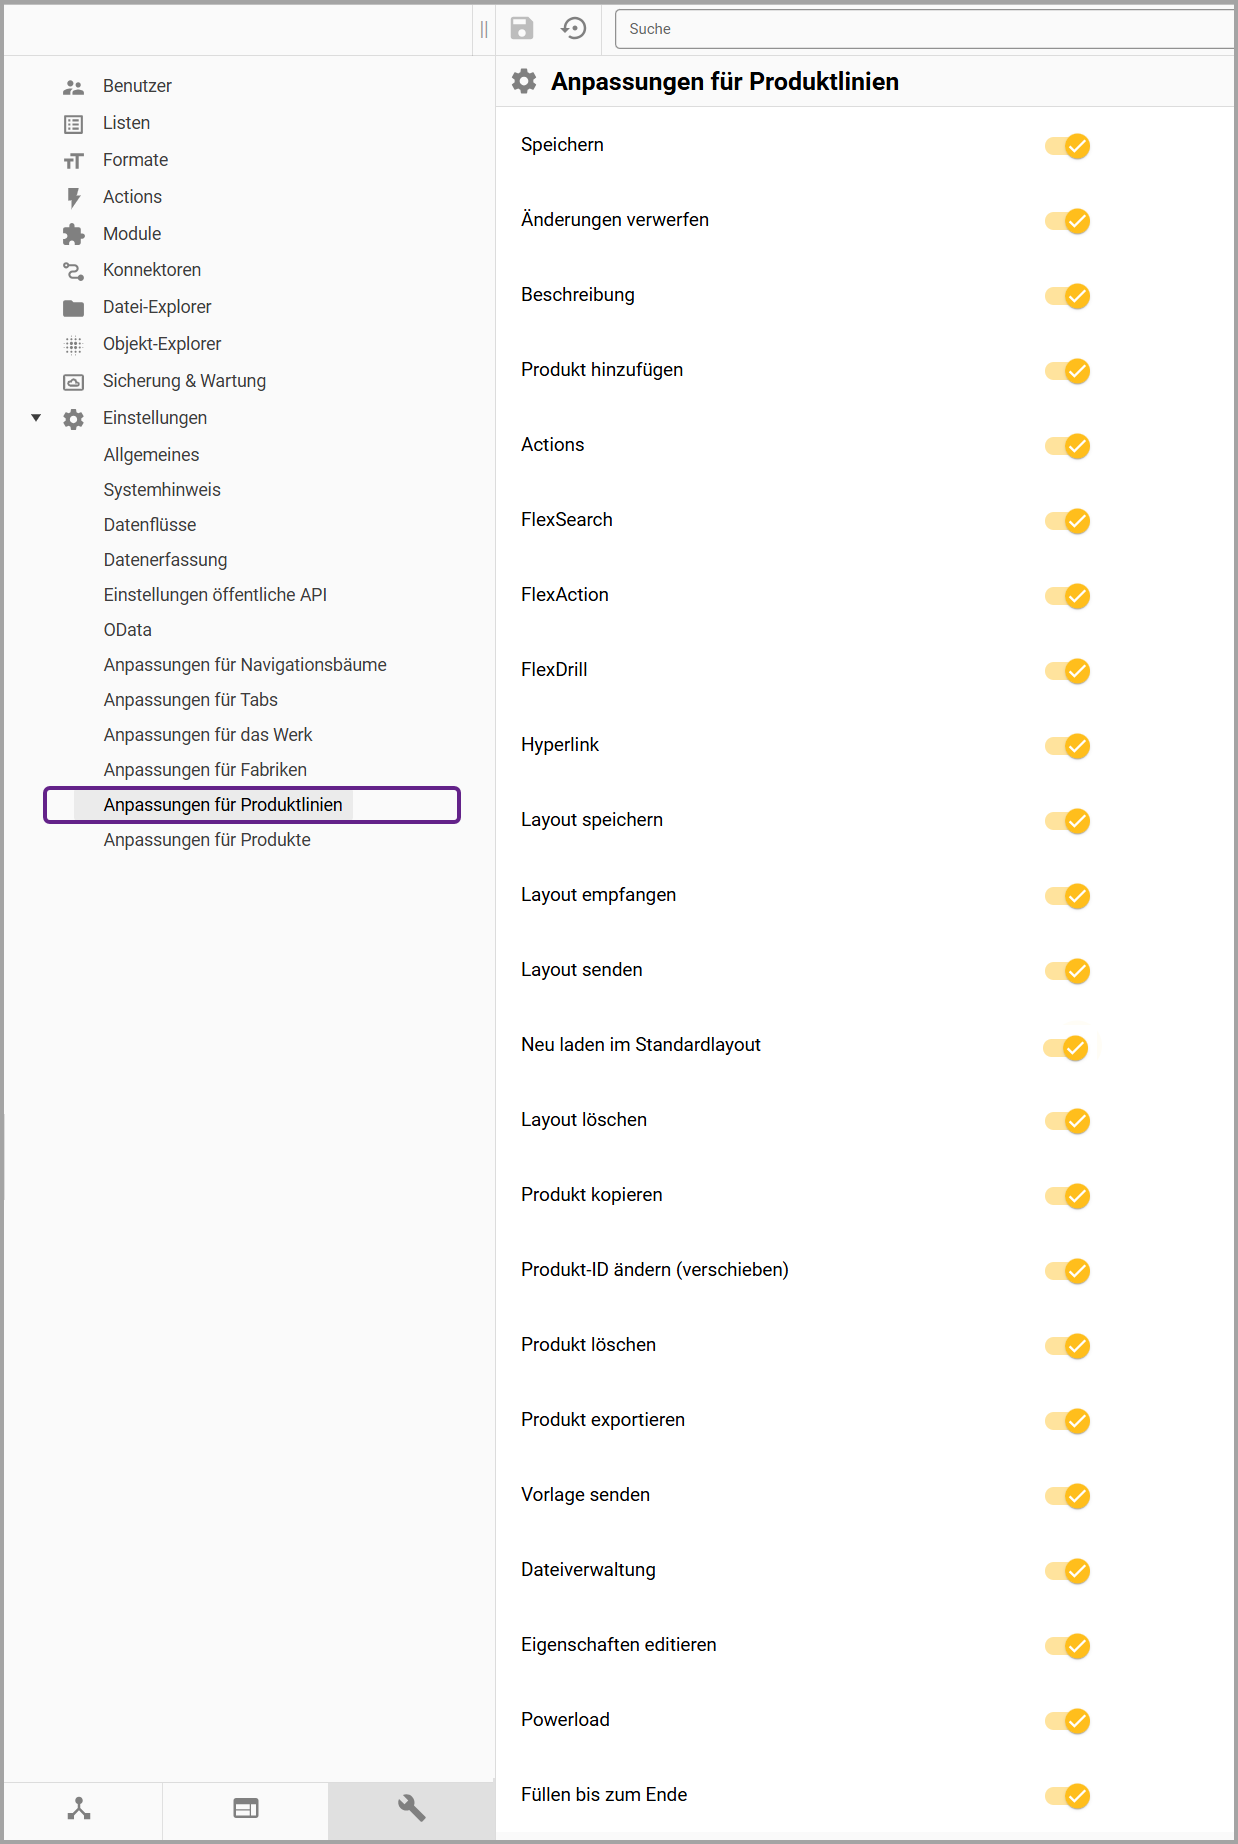Click the network tree icon at bottom
1238x1844 pixels.
click(x=79, y=1808)
